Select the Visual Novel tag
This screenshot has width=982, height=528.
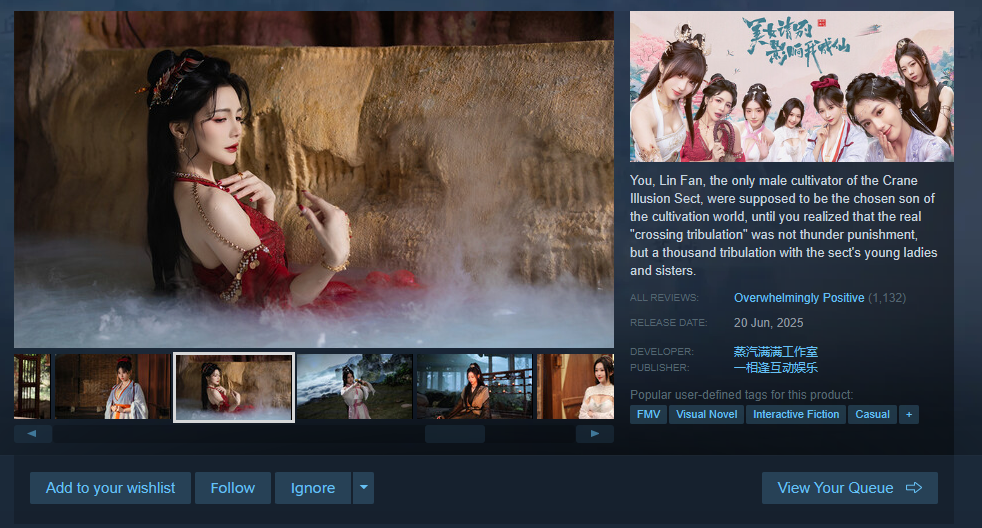[706, 414]
